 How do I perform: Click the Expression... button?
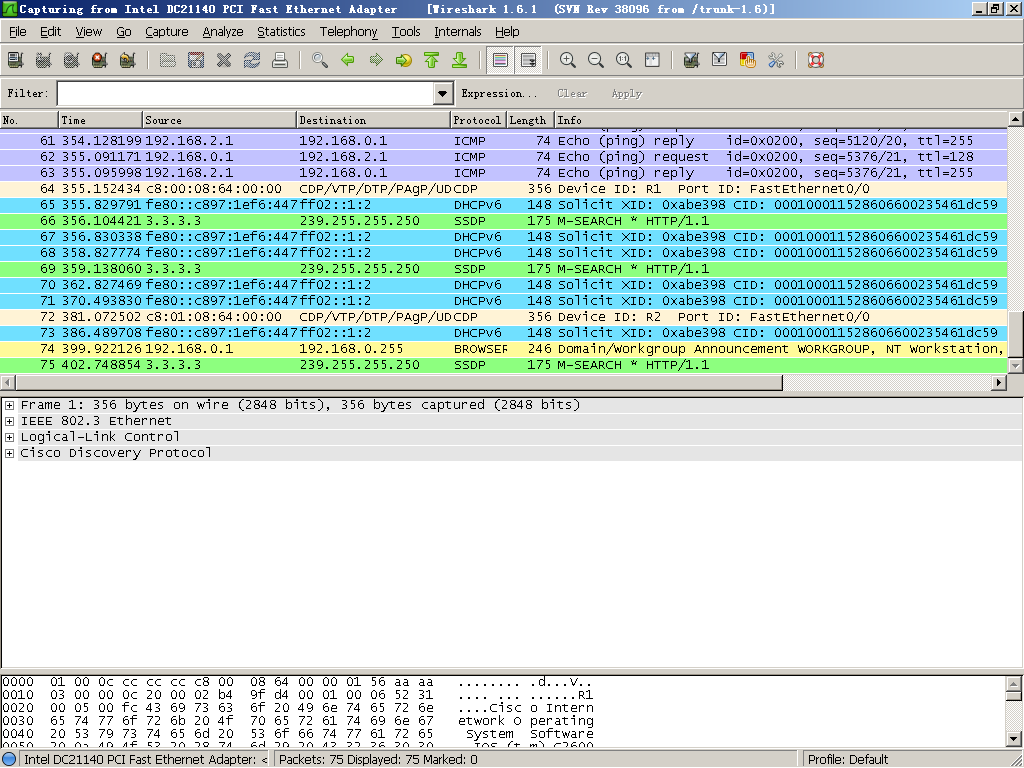pyautogui.click(x=499, y=93)
